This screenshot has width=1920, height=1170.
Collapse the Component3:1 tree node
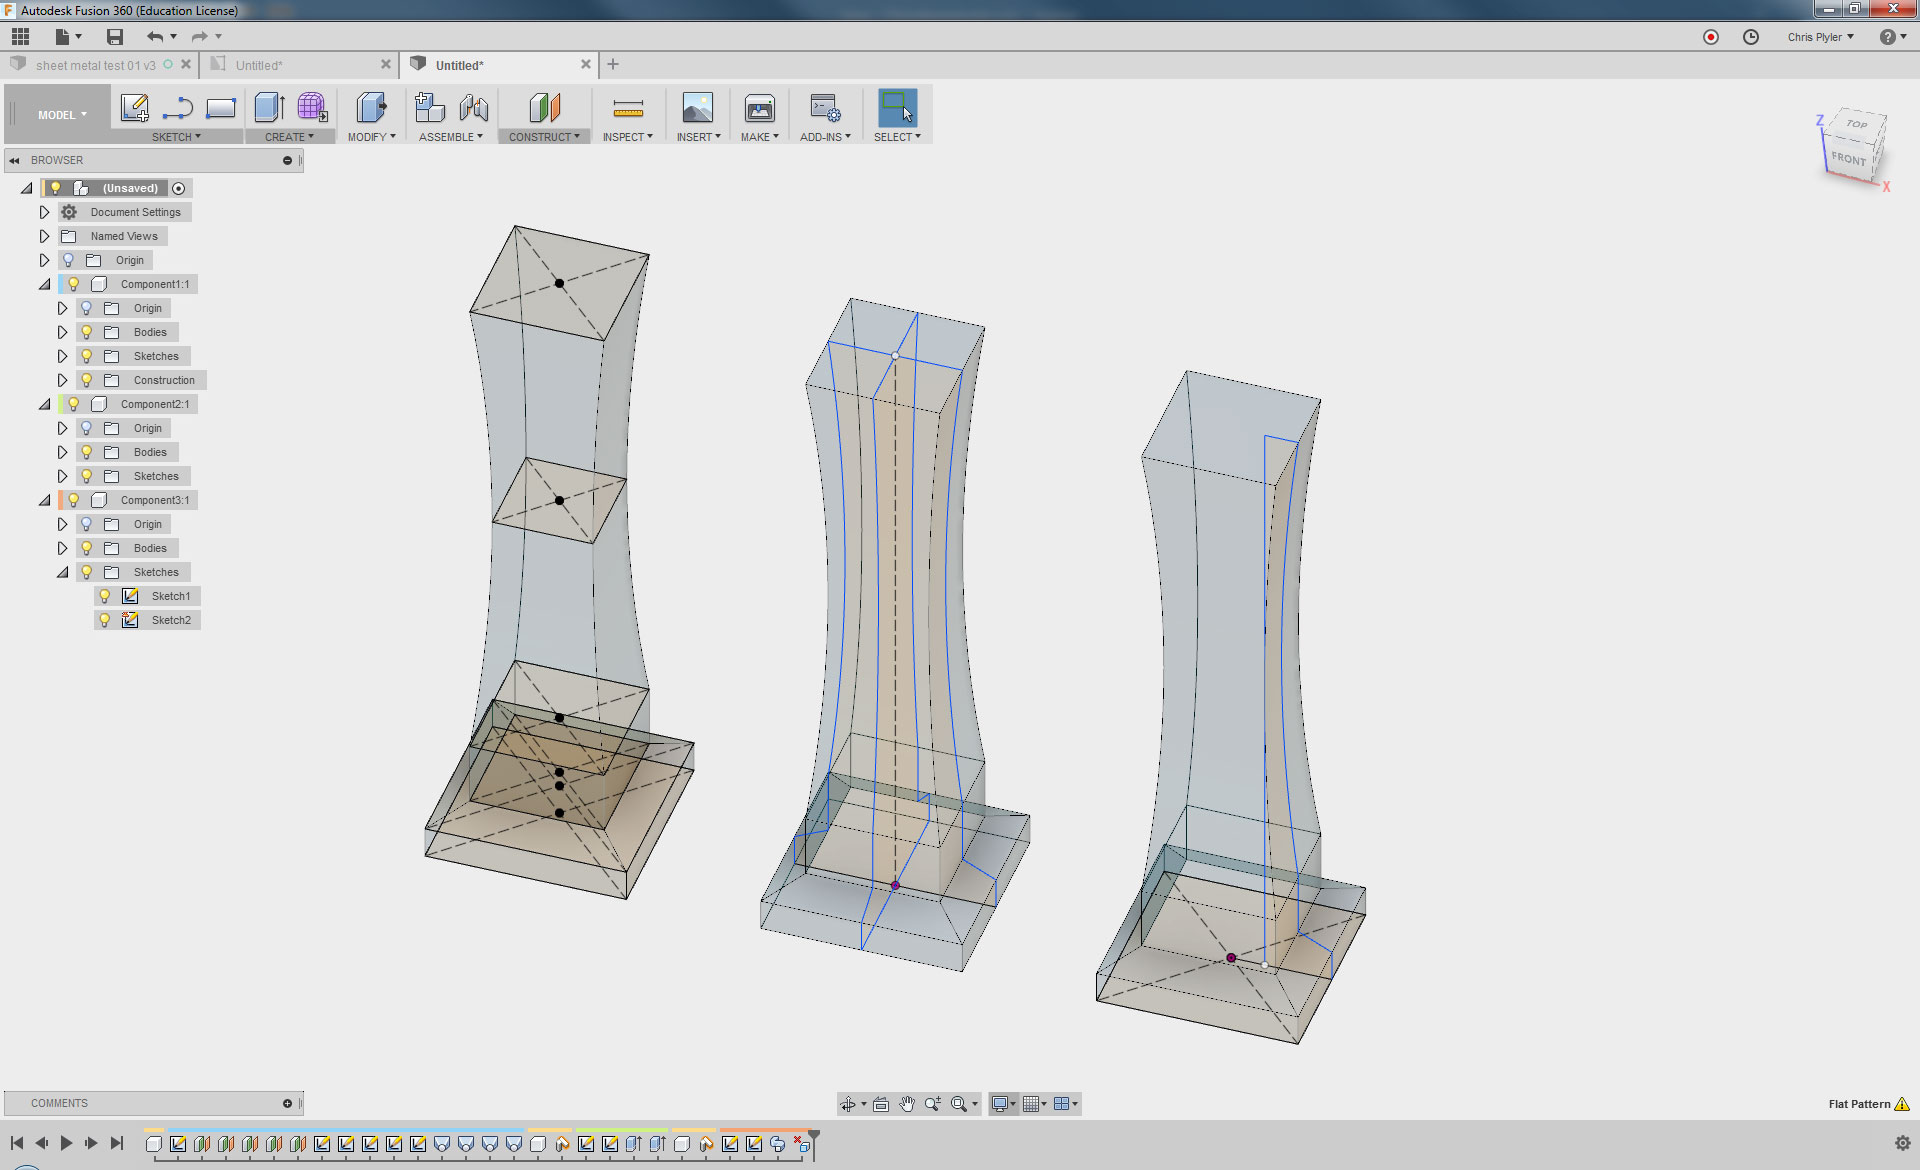pos(44,500)
